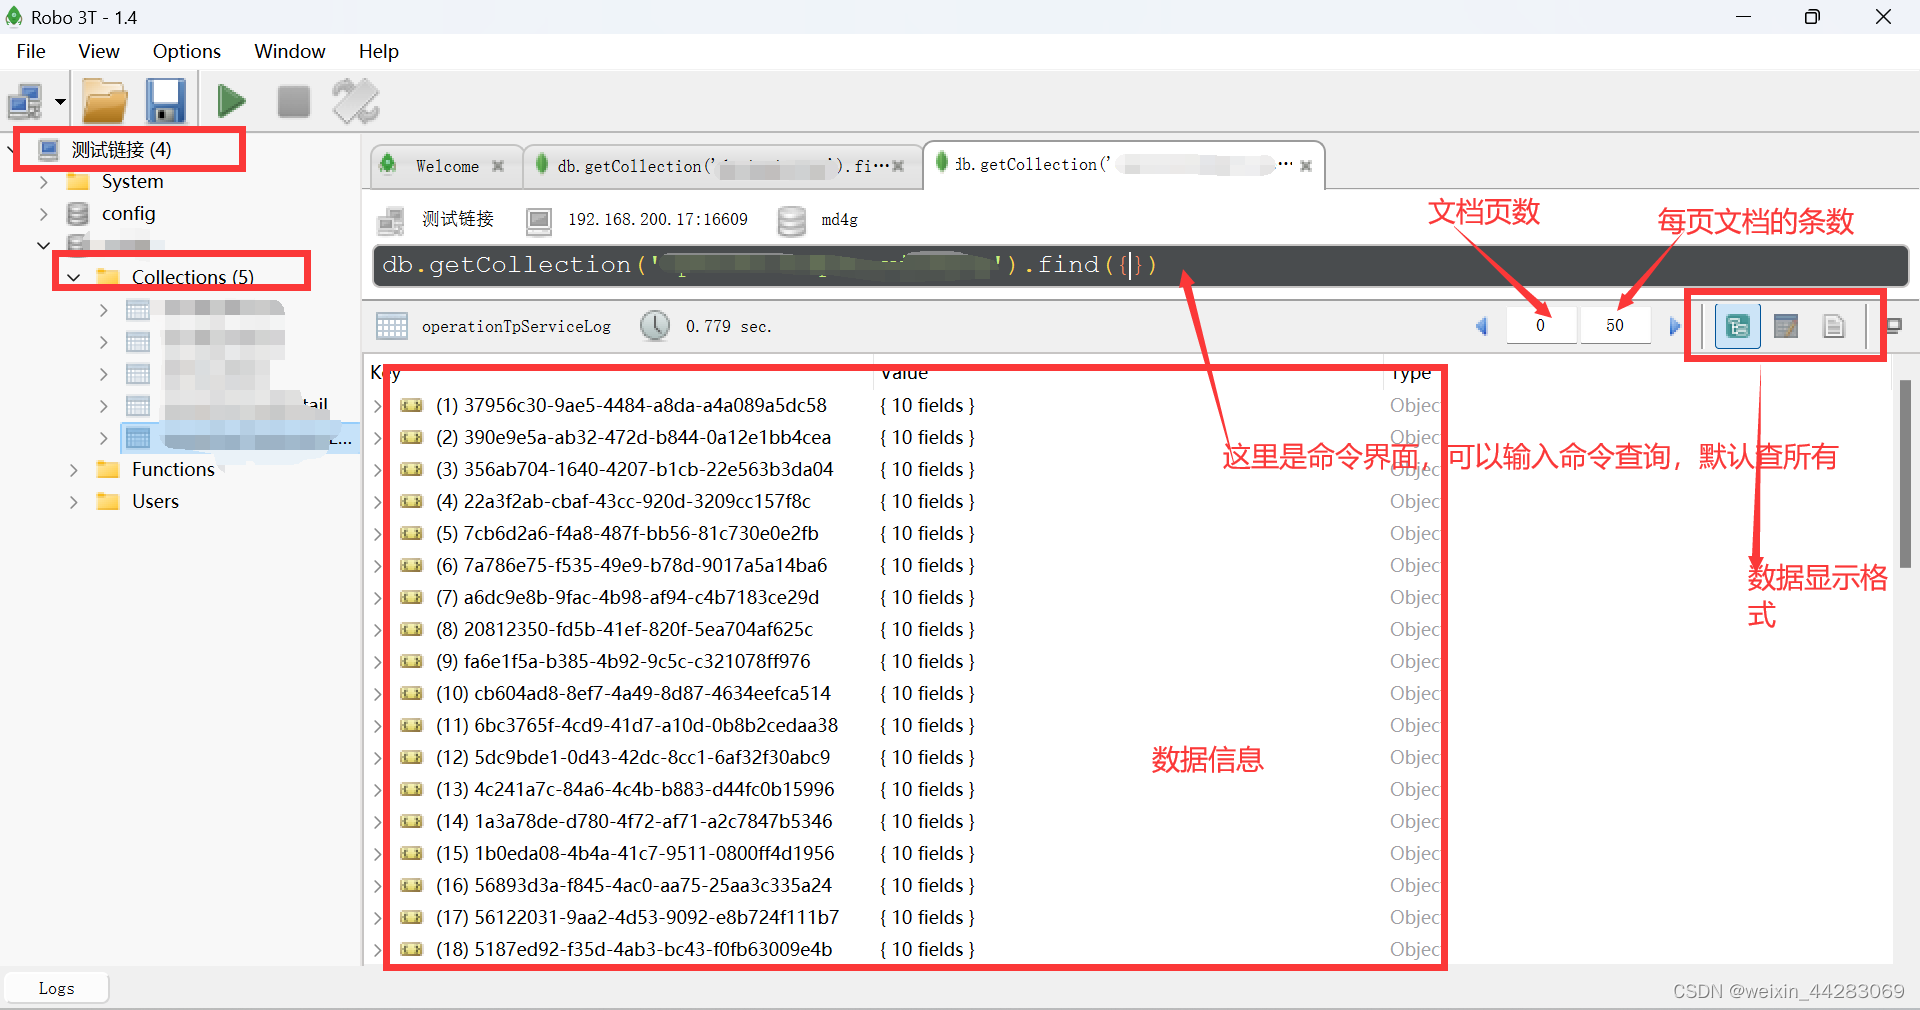
Task: Select row (18) 5187ed92-f35d-4ab3-bc43-f0fb63009e4b
Action: (x=634, y=950)
